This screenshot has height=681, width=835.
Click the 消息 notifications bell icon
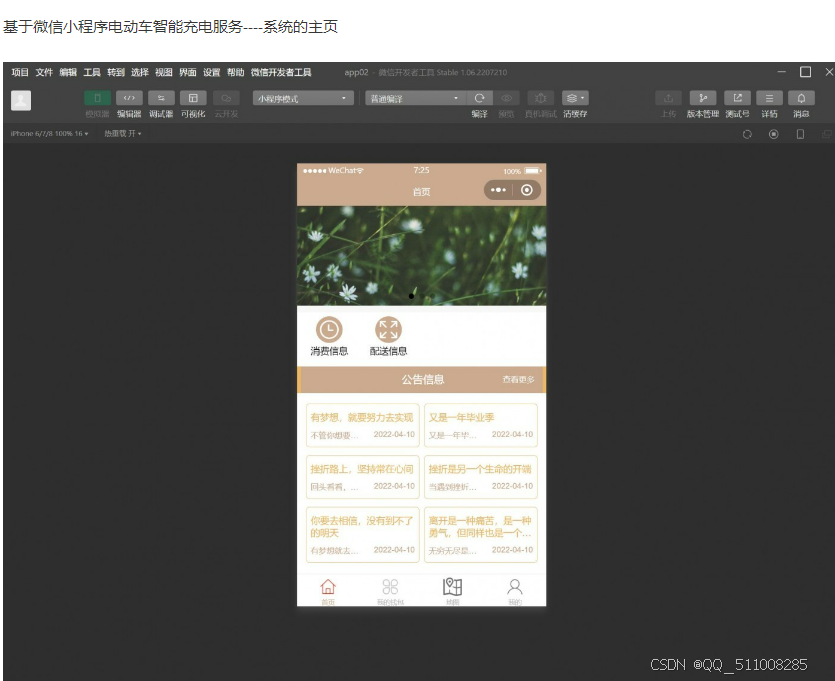(800, 98)
